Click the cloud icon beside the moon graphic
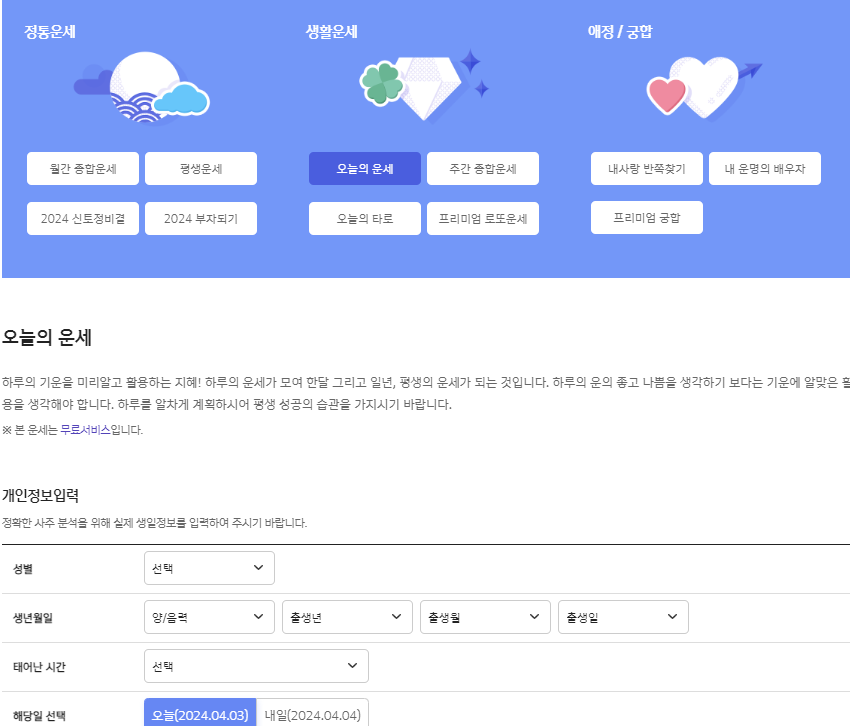Screen dimensions: 850x726 [180, 100]
